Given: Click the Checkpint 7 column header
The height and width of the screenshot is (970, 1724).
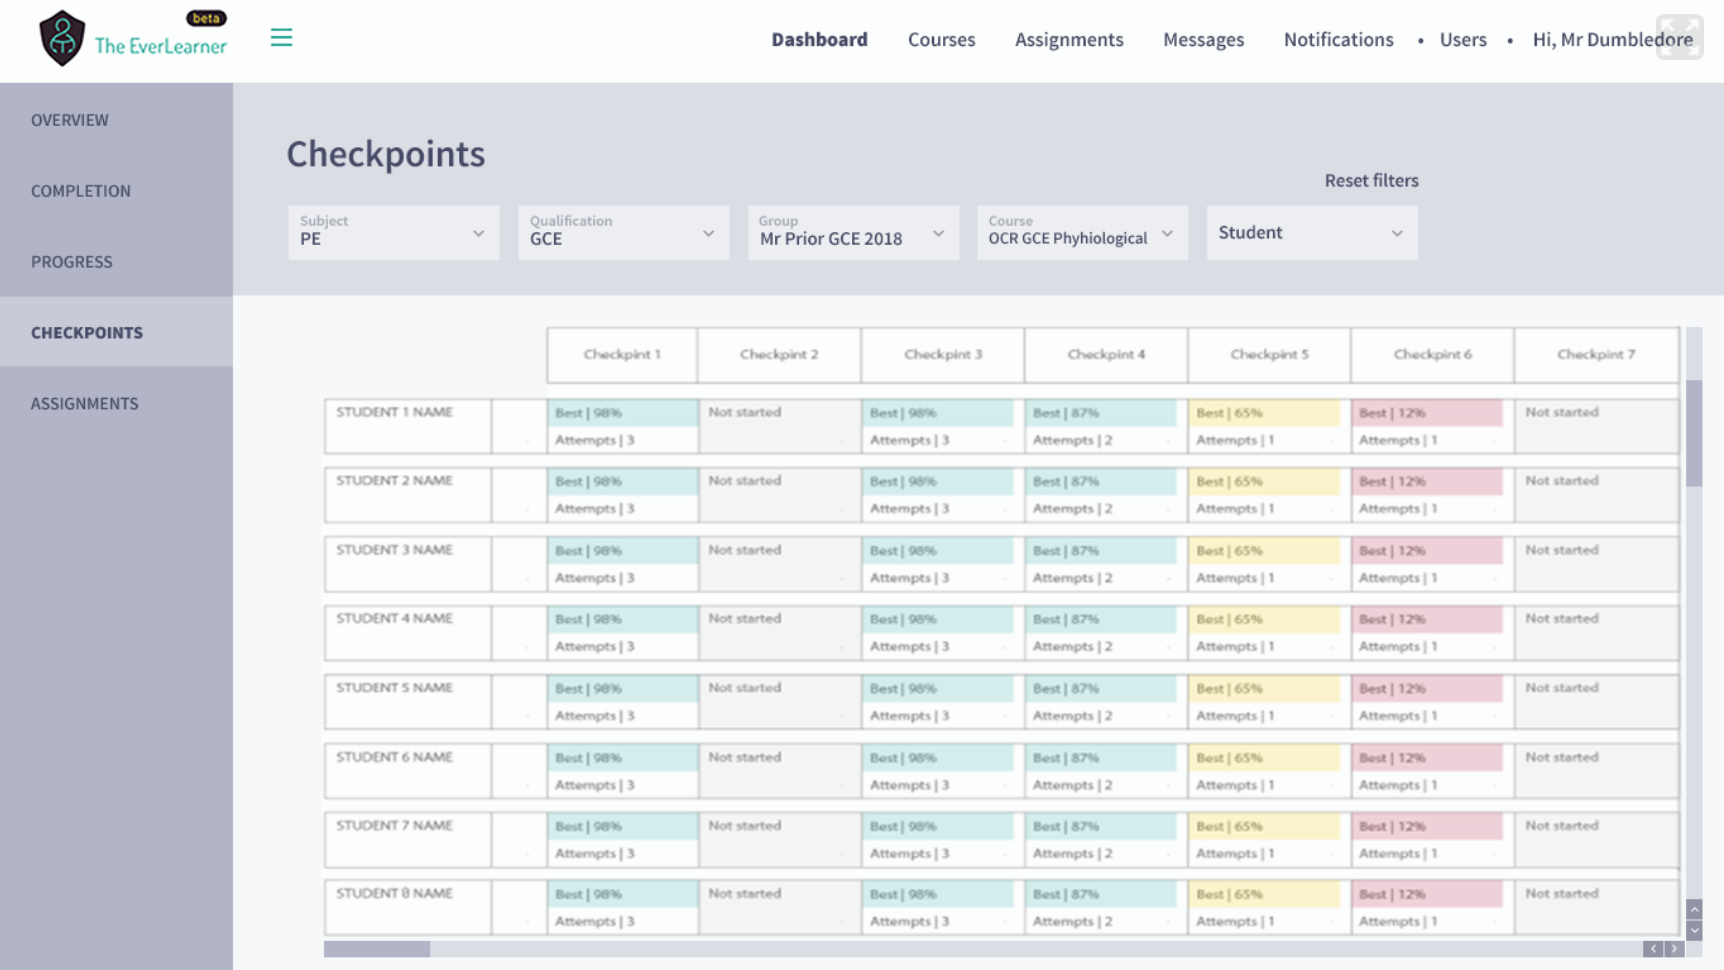Looking at the screenshot, I should pos(1596,354).
